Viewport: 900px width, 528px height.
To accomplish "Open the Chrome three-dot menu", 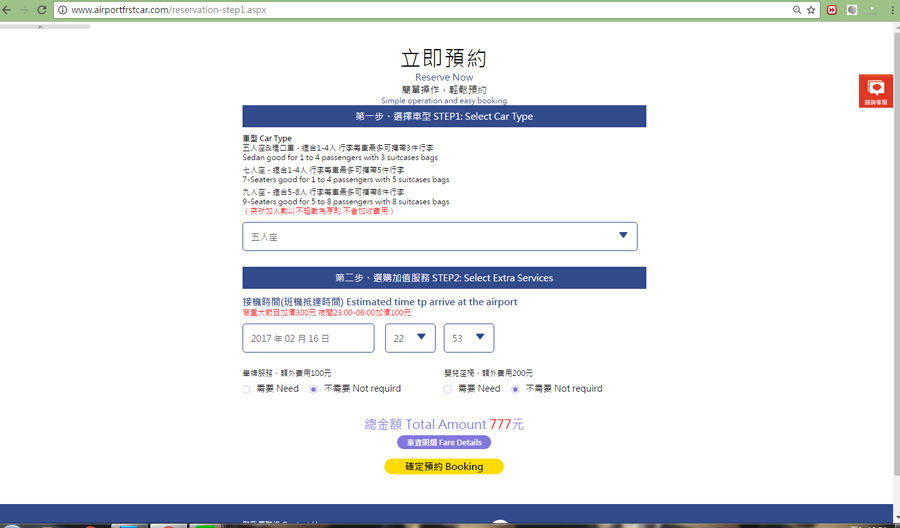I will click(x=891, y=10).
